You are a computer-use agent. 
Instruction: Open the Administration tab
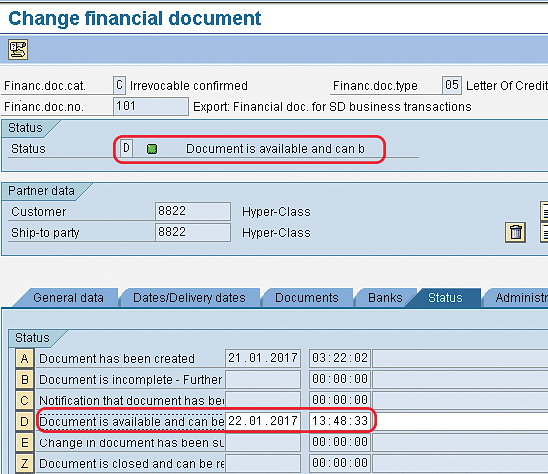517,298
